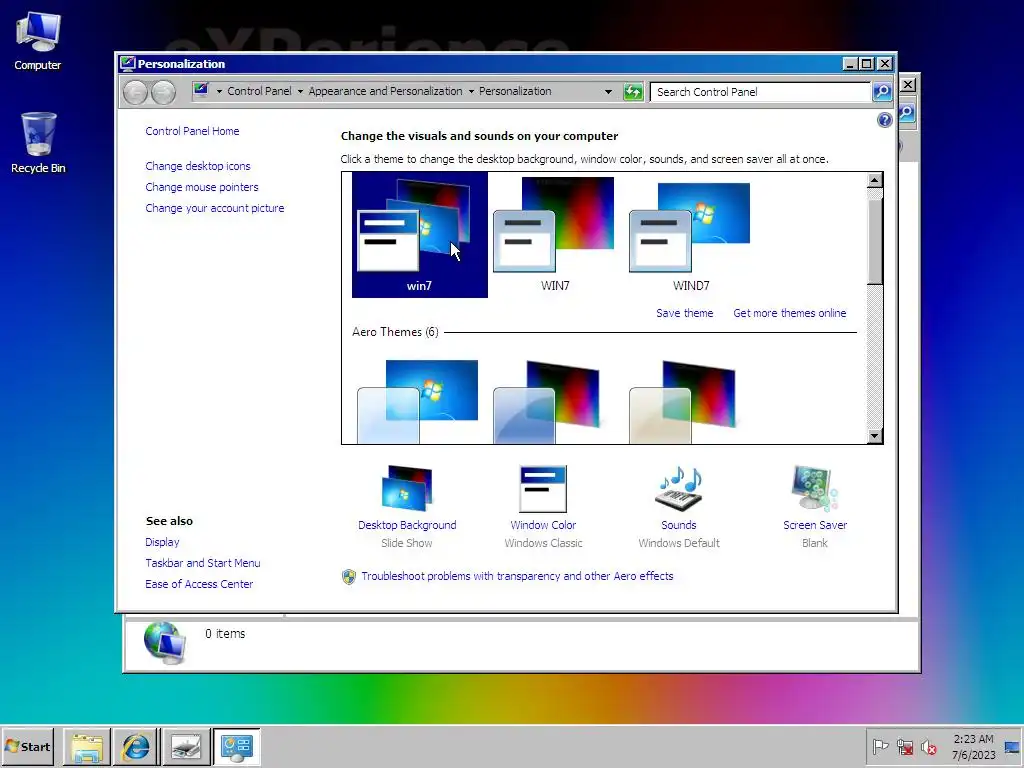This screenshot has height=768, width=1024.
Task: Open the Window Color icon
Action: pos(543,488)
